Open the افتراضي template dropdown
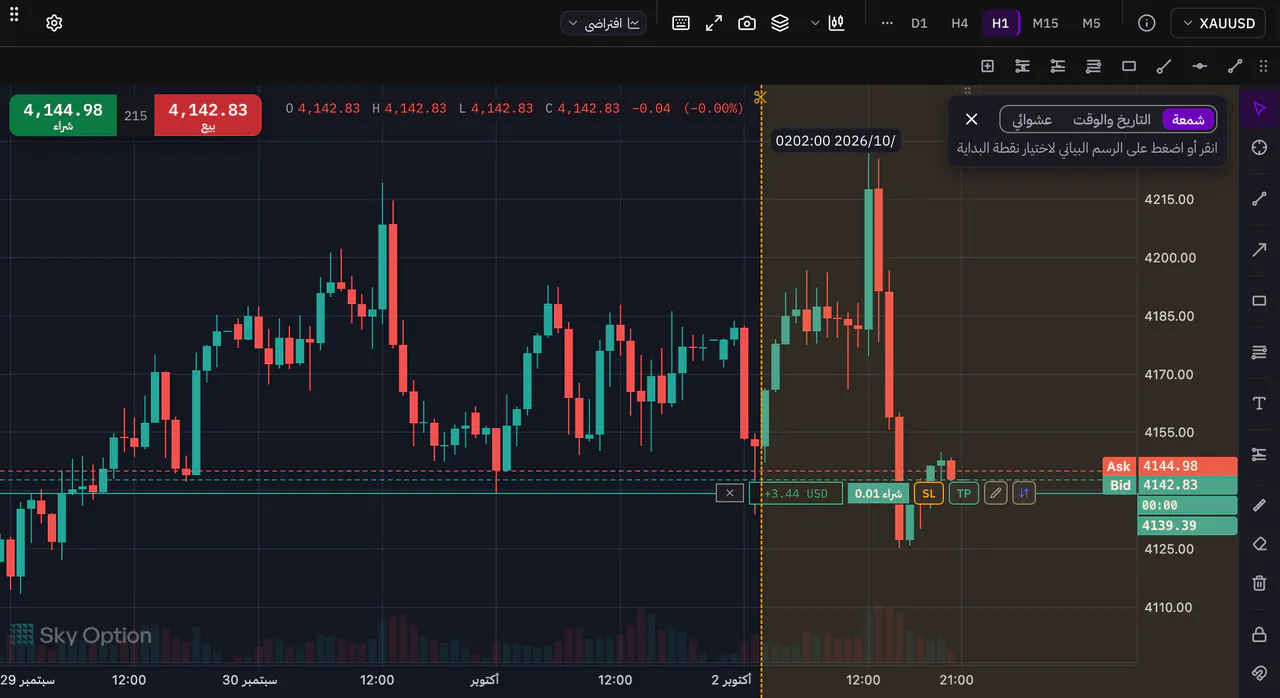 tap(603, 23)
